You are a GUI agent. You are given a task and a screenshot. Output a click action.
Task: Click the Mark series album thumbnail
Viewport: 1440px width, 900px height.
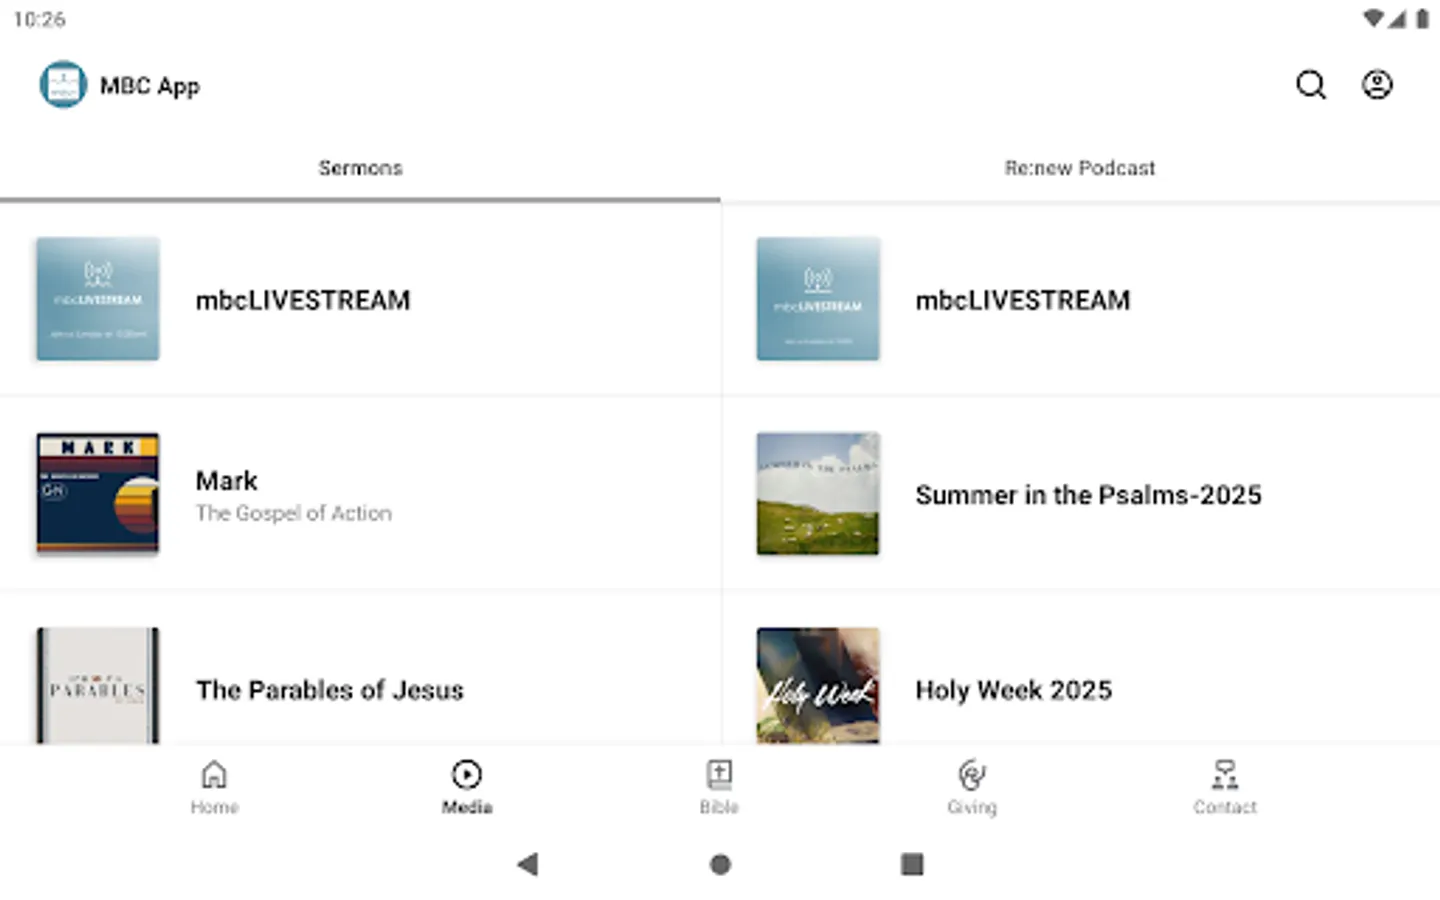[x=97, y=493]
